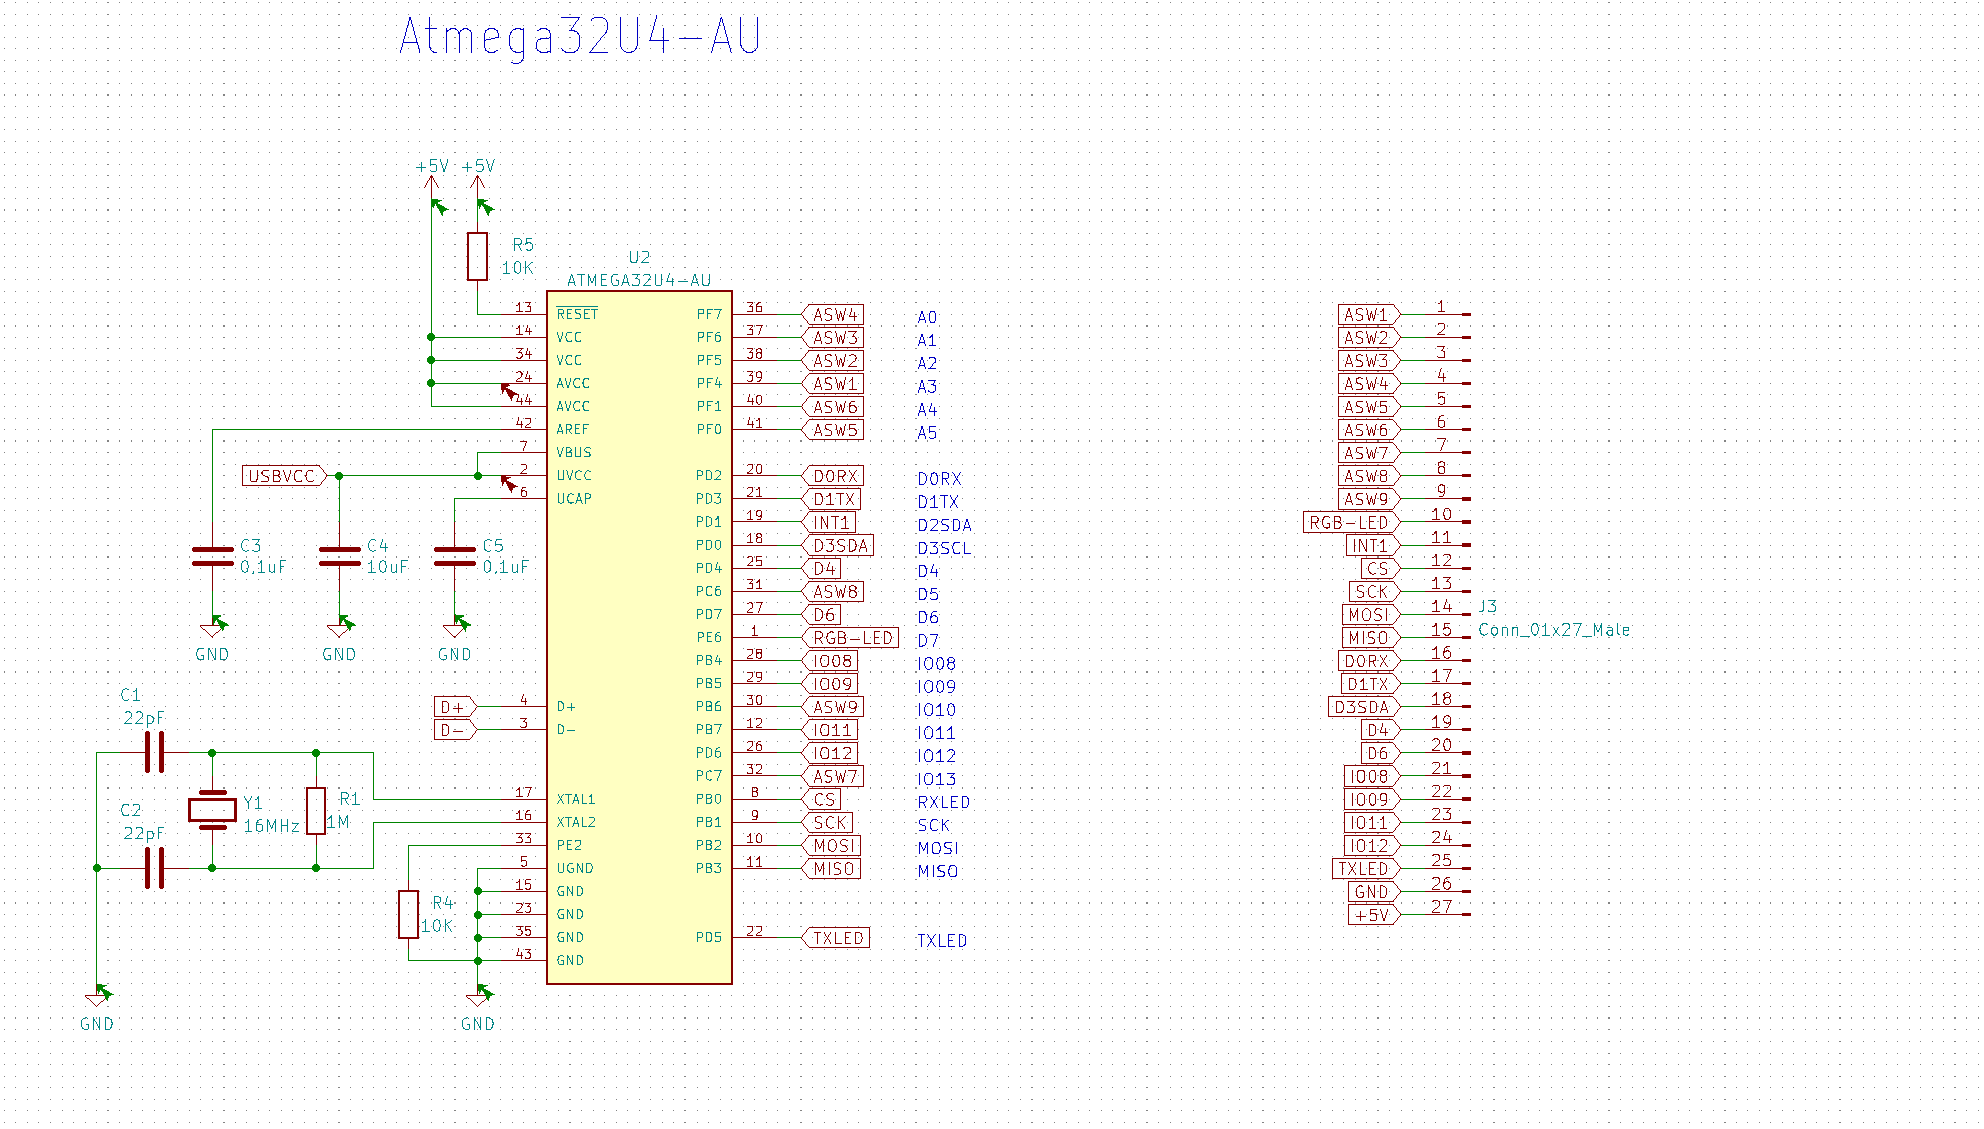
Task: Select the R4 10K resistor symbol
Action: (x=408, y=914)
